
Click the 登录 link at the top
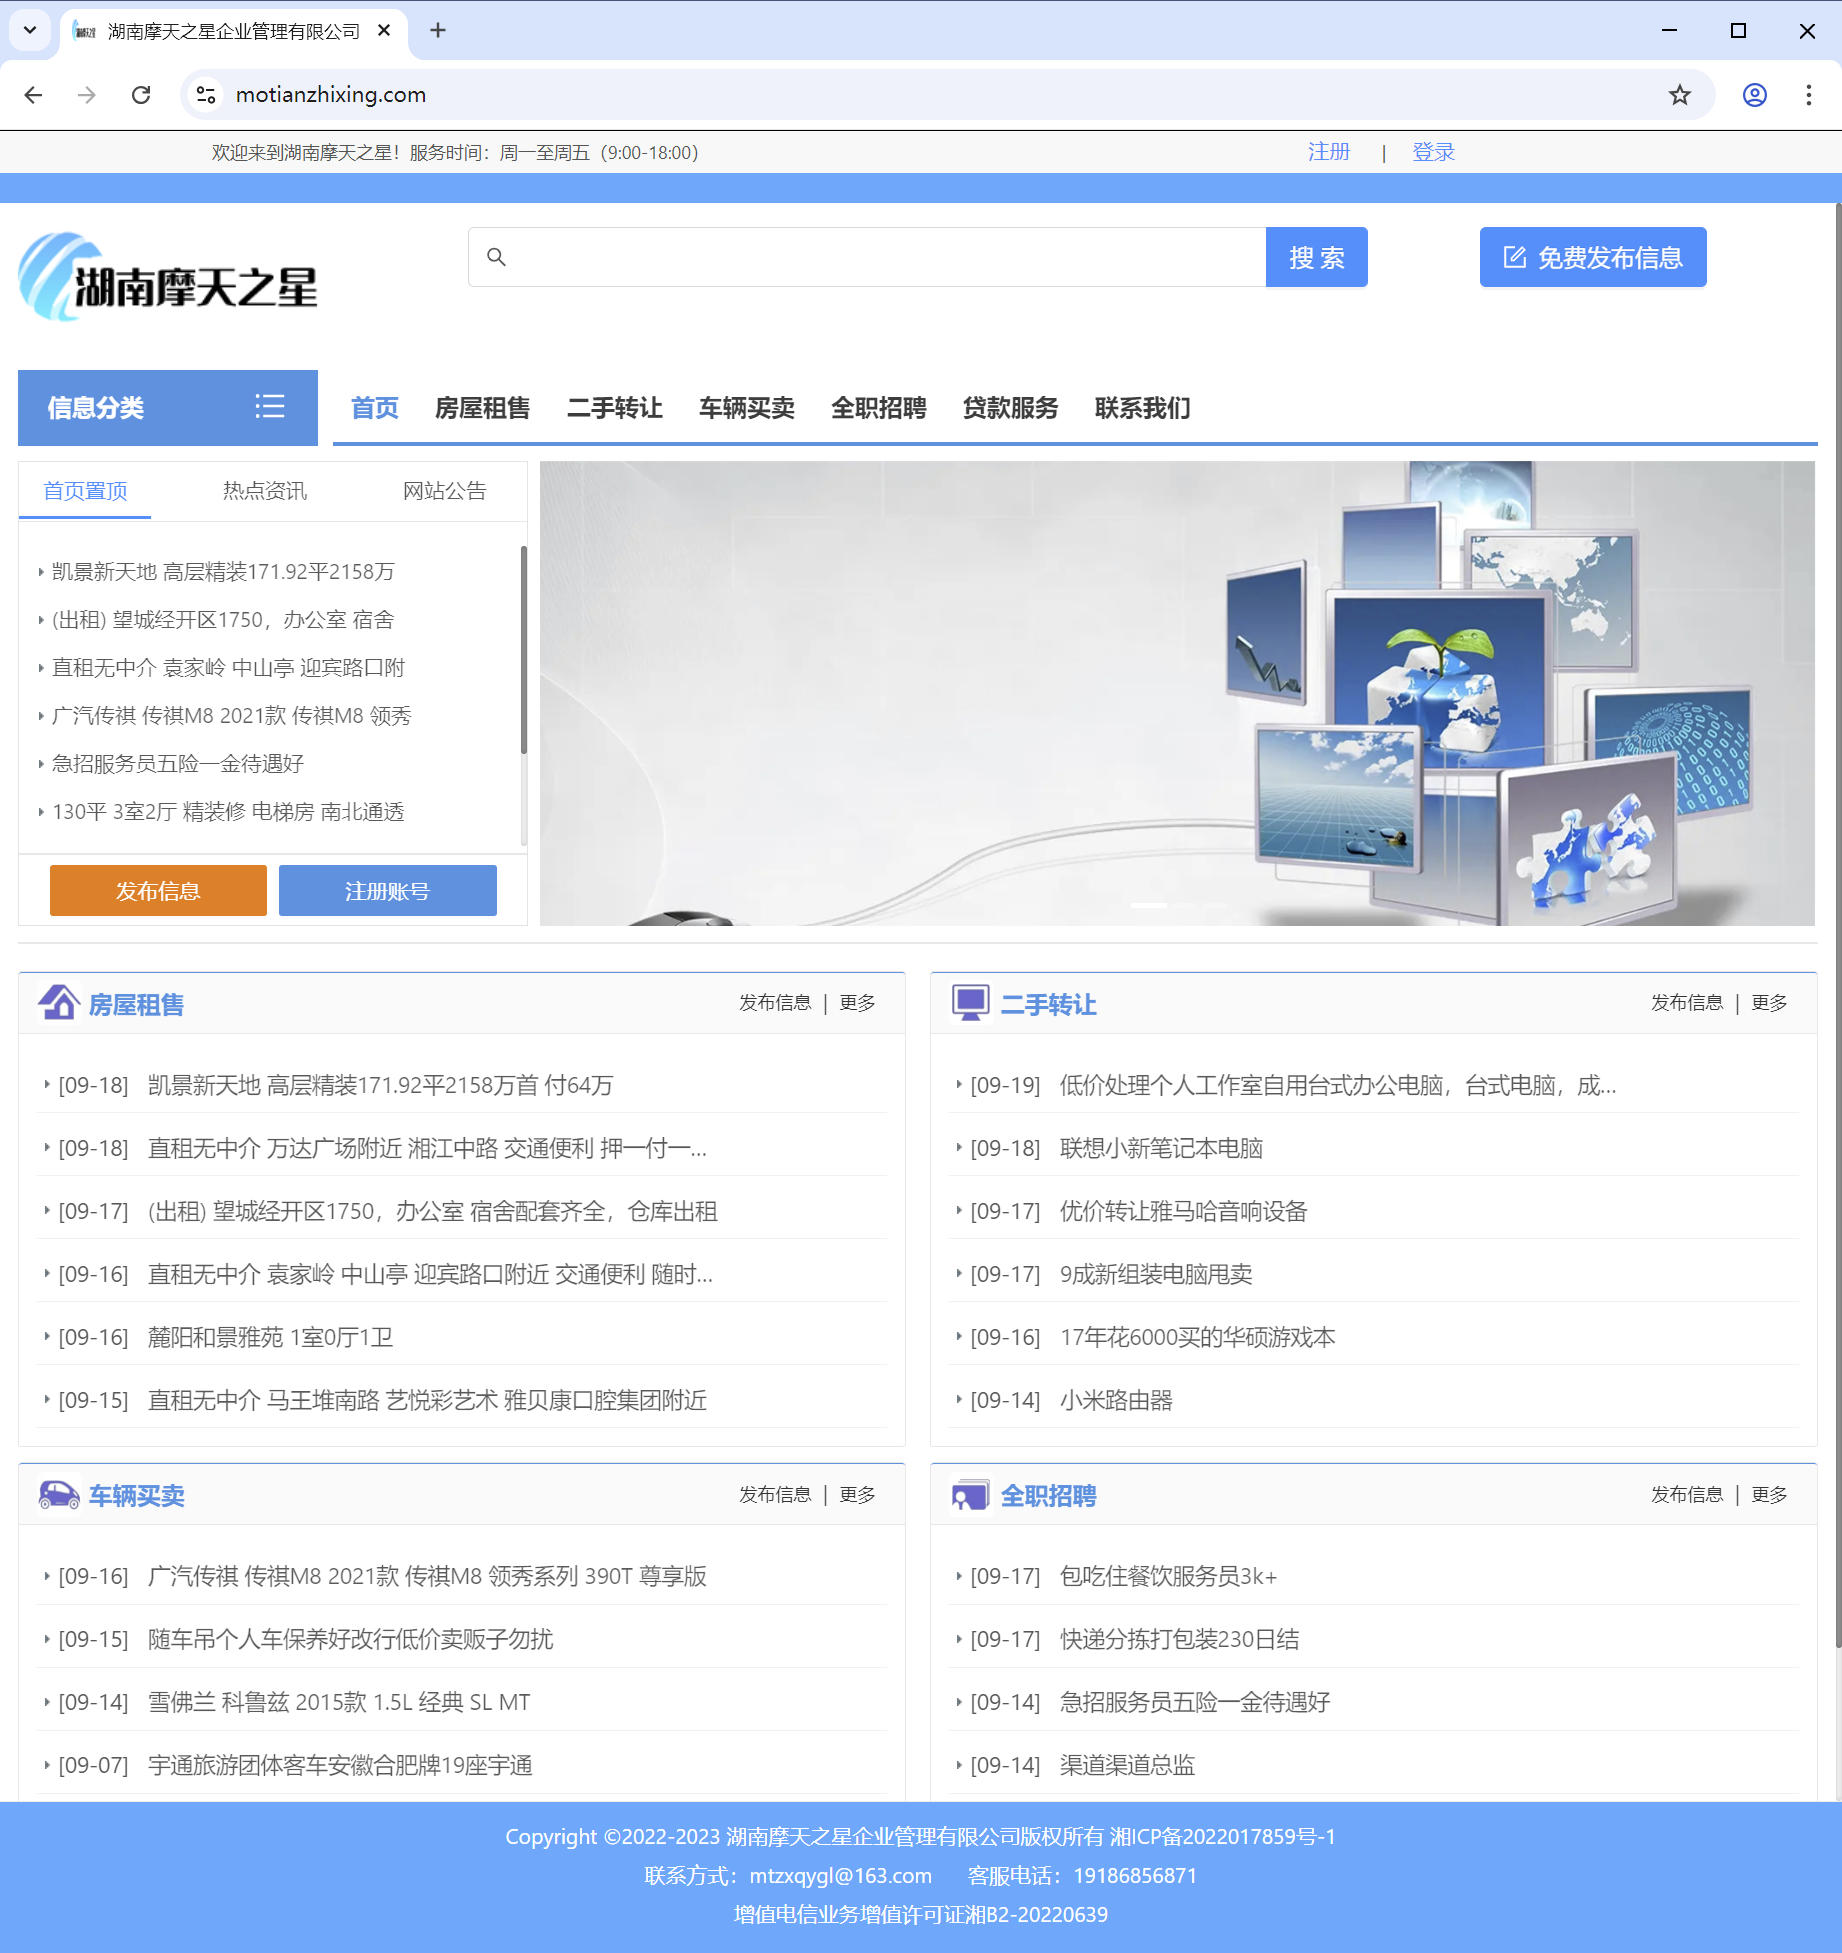pos(1432,152)
